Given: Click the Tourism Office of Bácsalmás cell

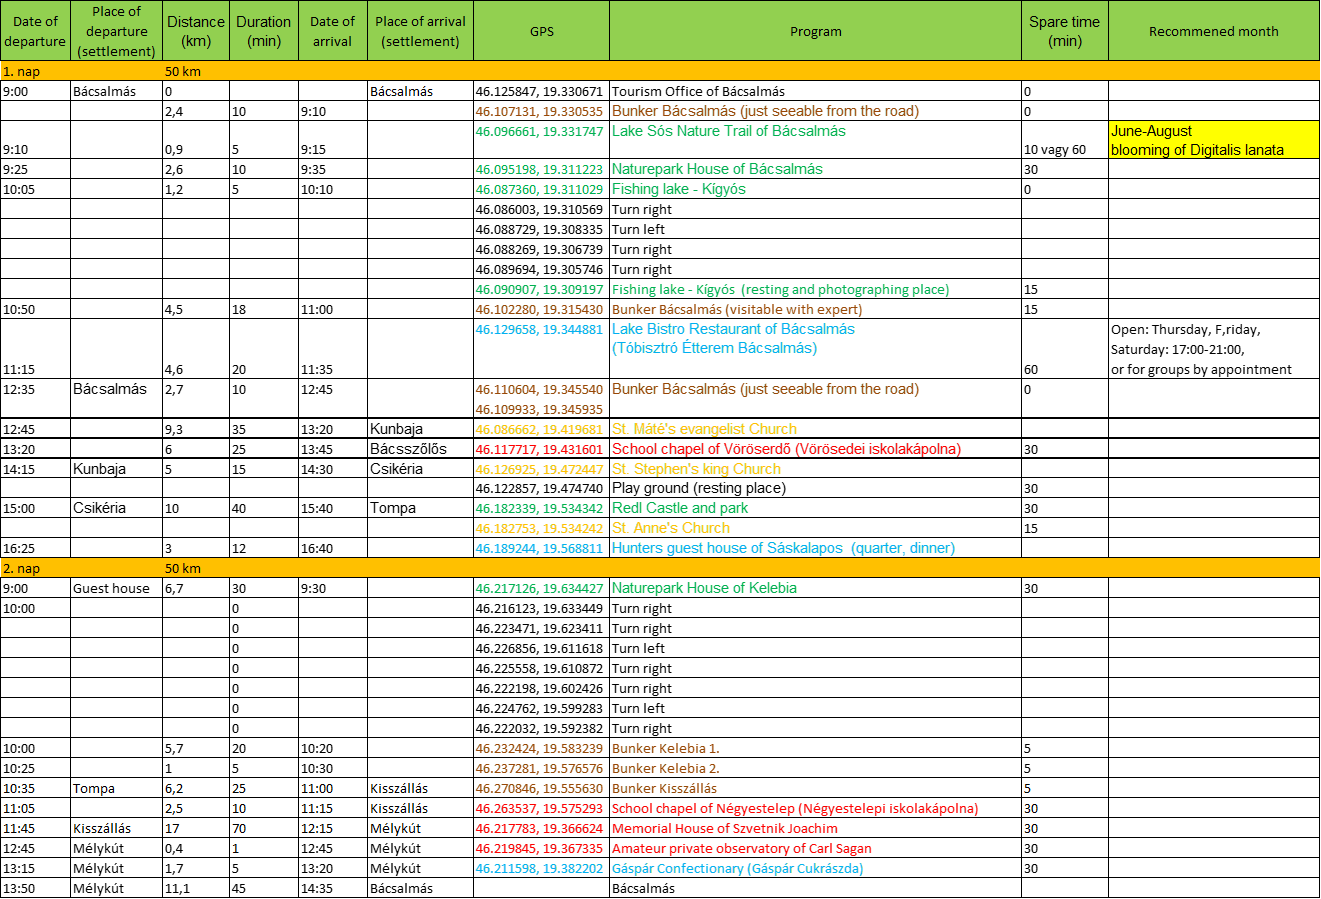Looking at the screenshot, I should 698,91.
